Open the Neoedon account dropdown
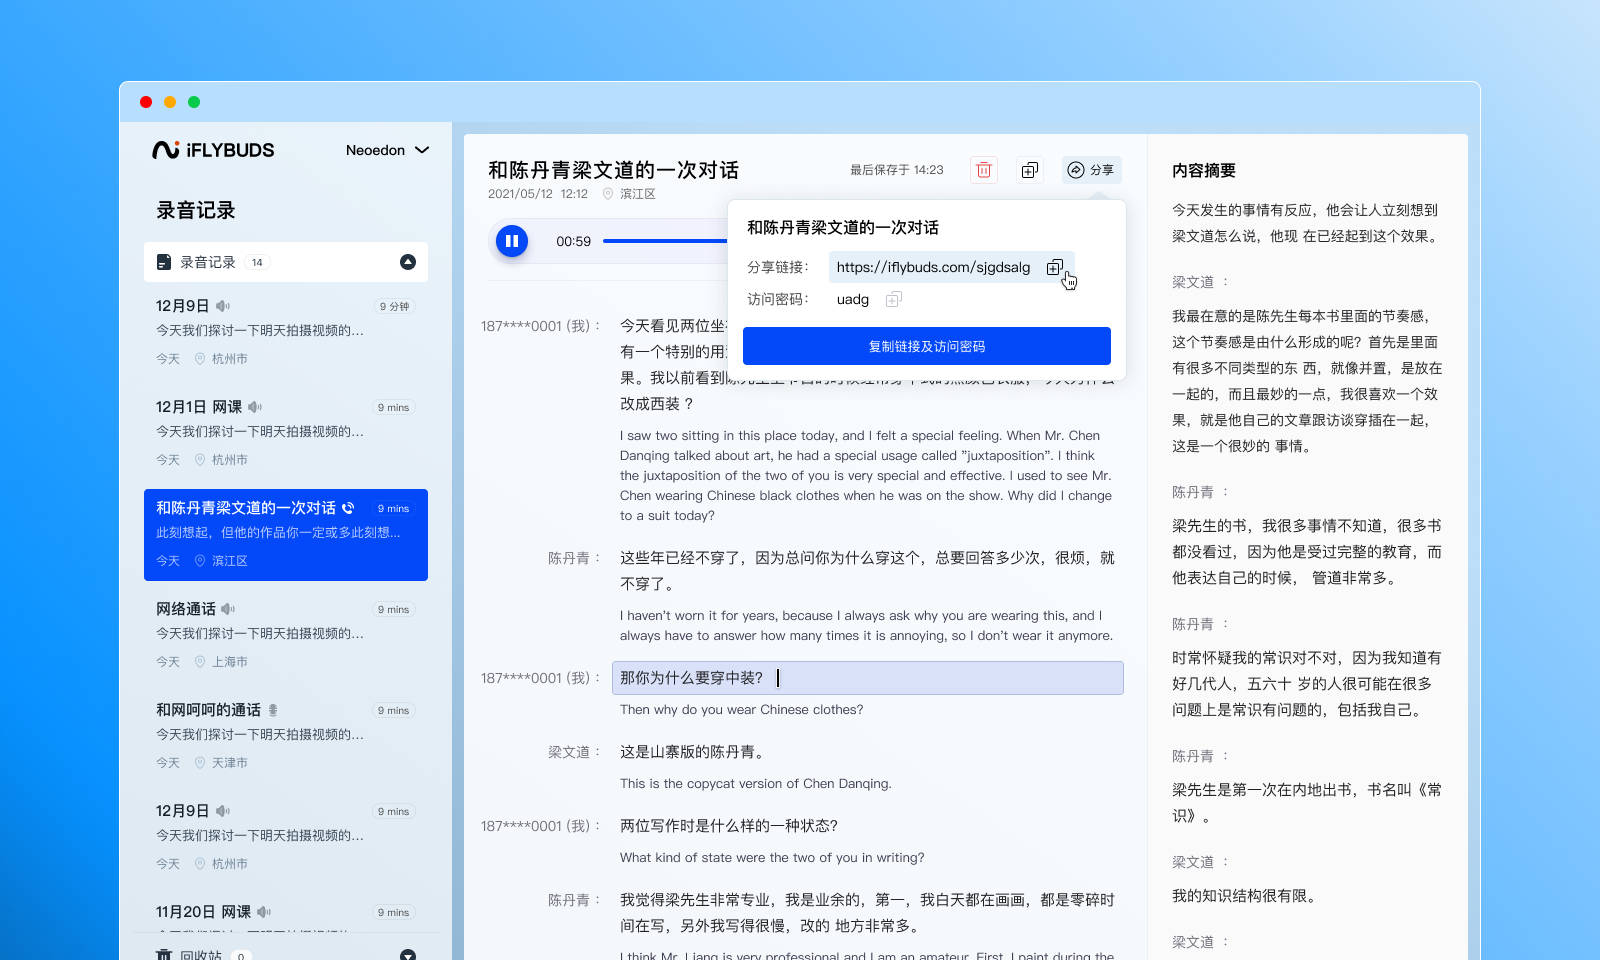Viewport: 1600px width, 960px height. [387, 150]
